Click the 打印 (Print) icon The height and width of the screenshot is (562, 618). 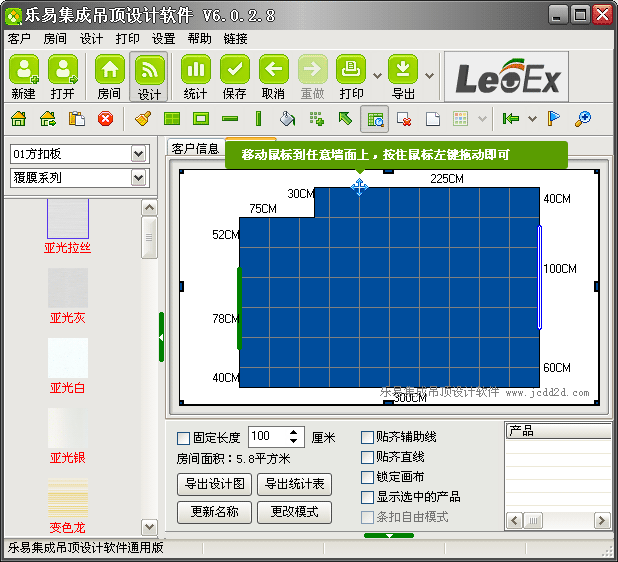(351, 70)
